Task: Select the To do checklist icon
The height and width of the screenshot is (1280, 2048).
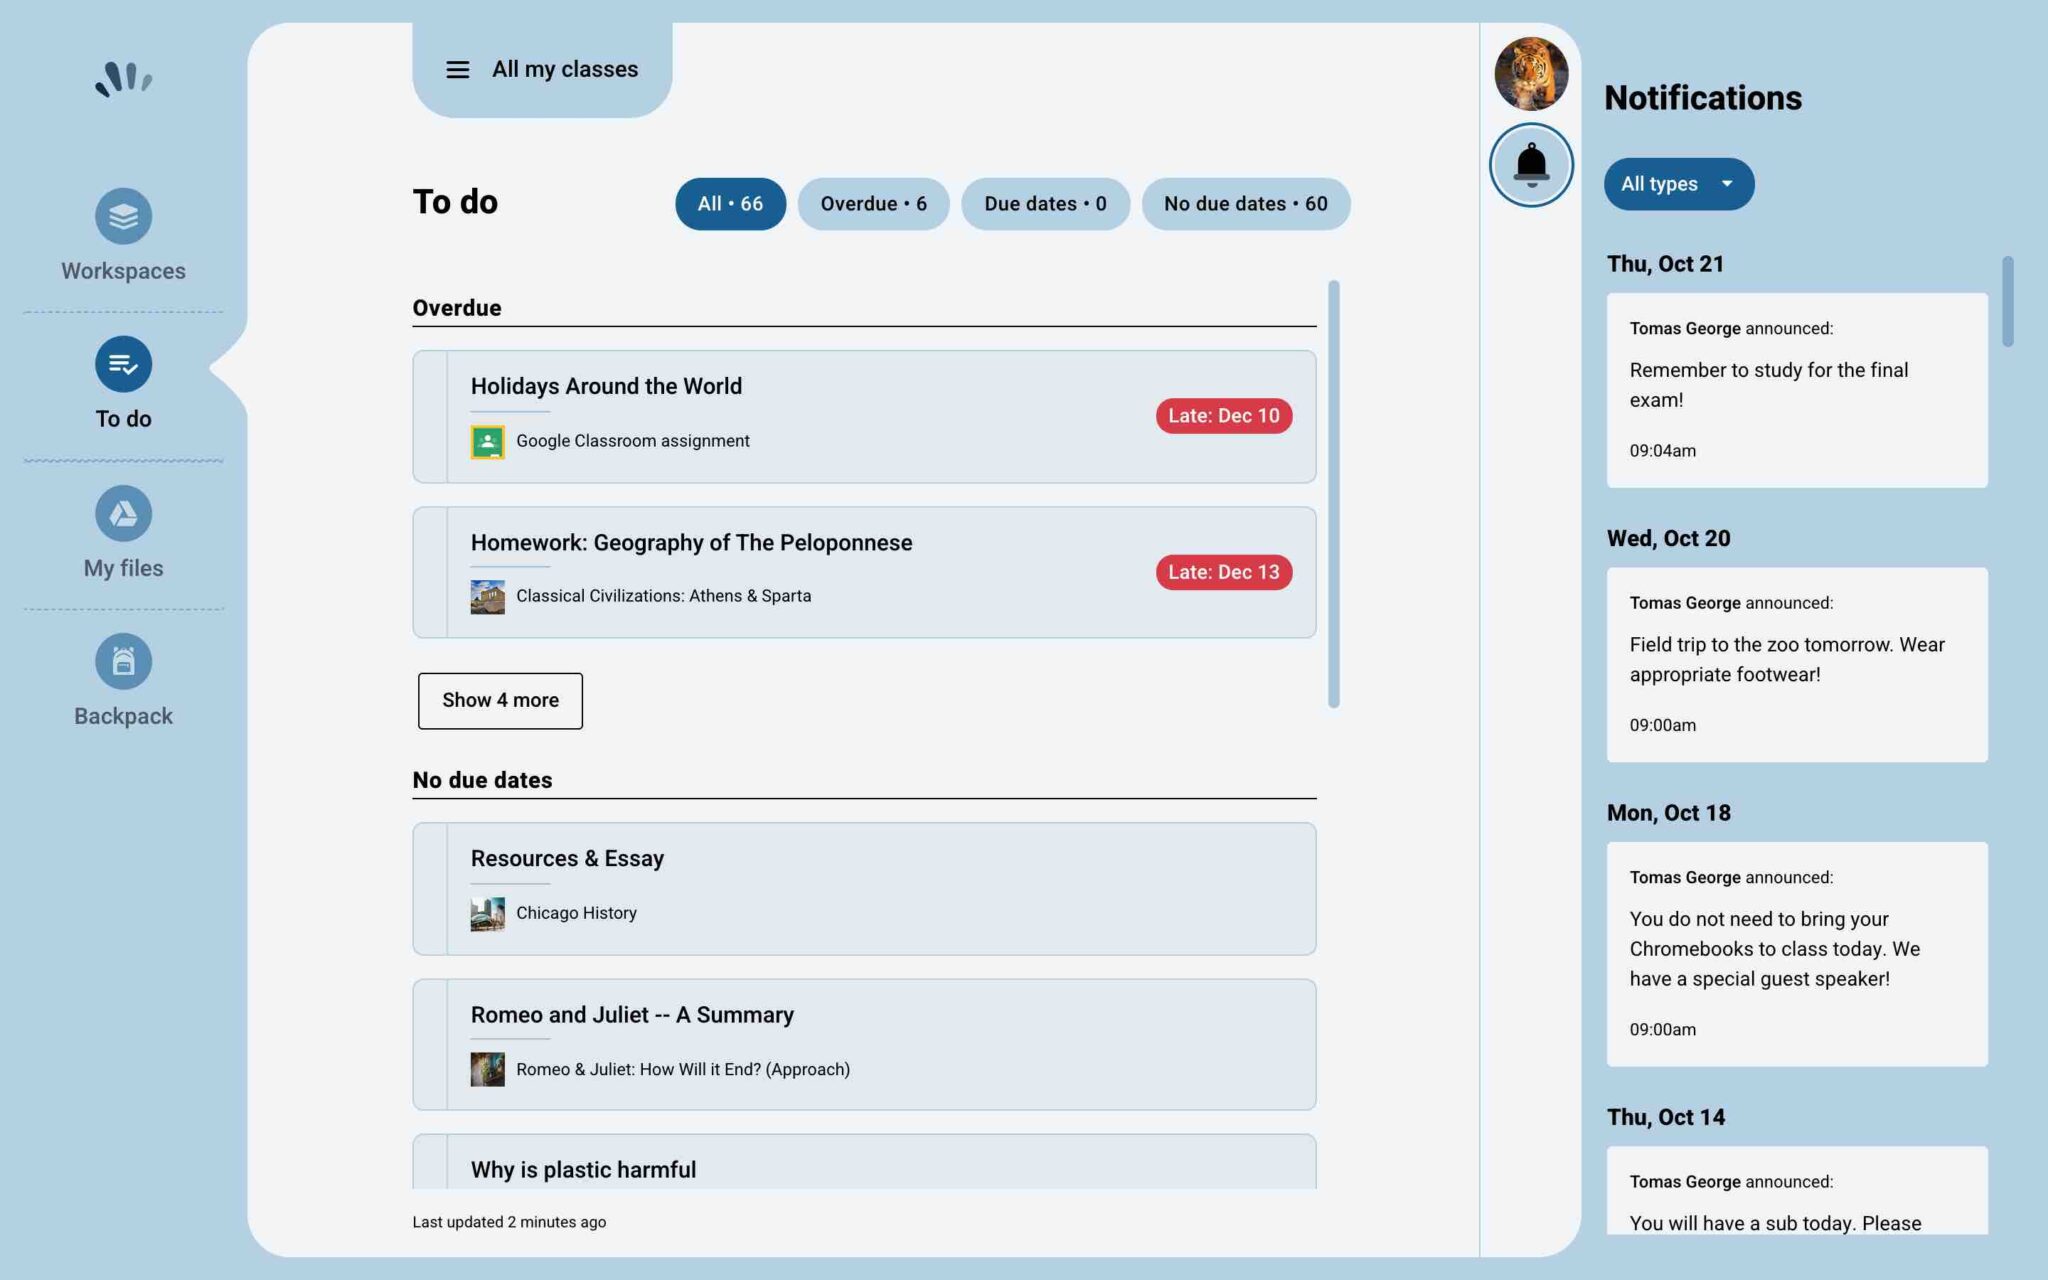Action: point(123,364)
